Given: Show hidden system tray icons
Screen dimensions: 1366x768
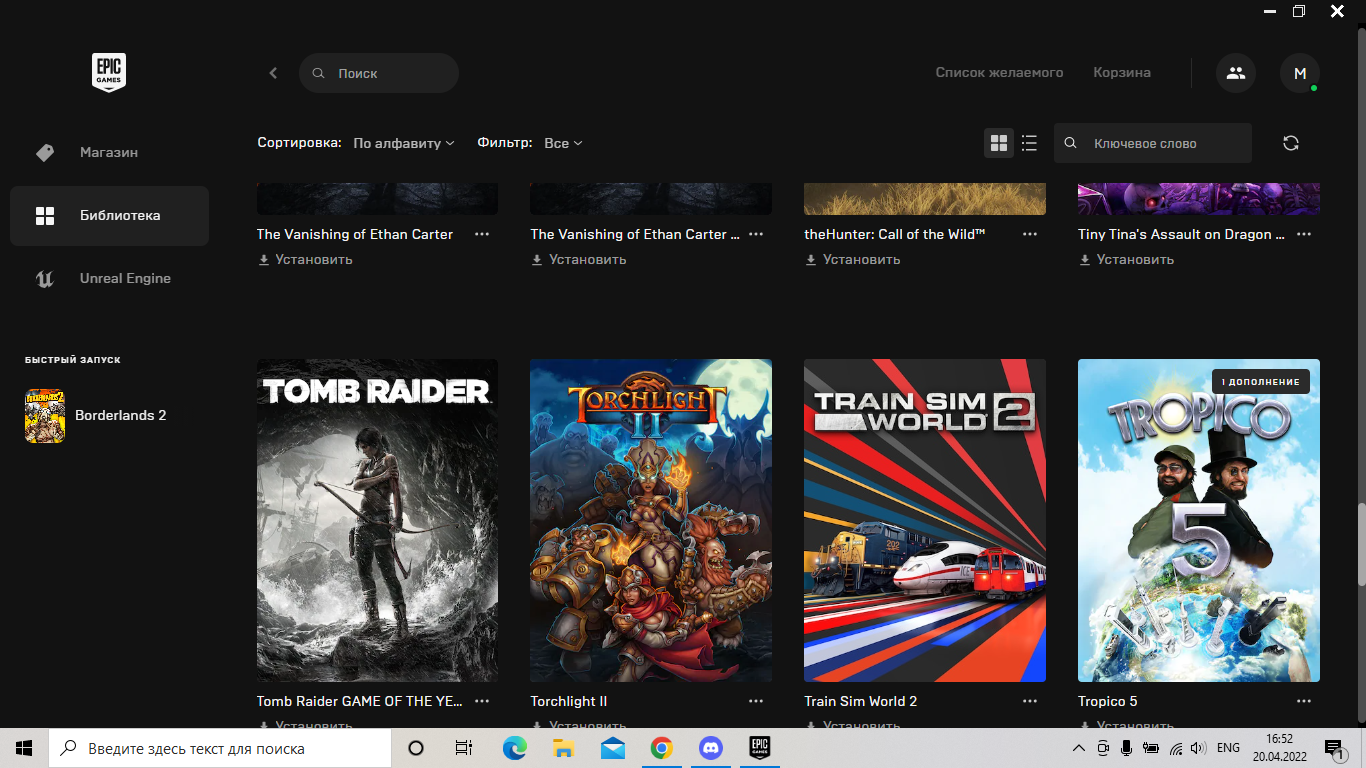Looking at the screenshot, I should coord(1078,748).
